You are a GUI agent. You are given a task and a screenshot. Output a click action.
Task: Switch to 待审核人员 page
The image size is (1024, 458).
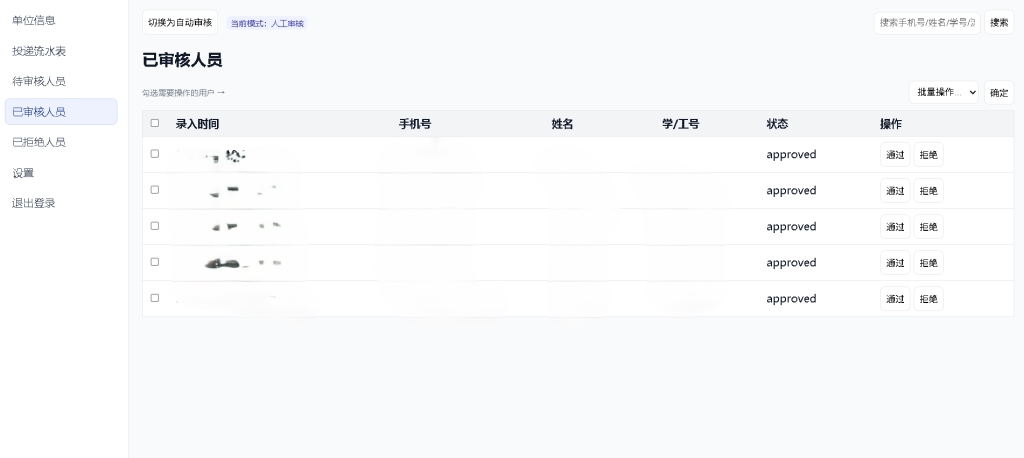coord(39,81)
